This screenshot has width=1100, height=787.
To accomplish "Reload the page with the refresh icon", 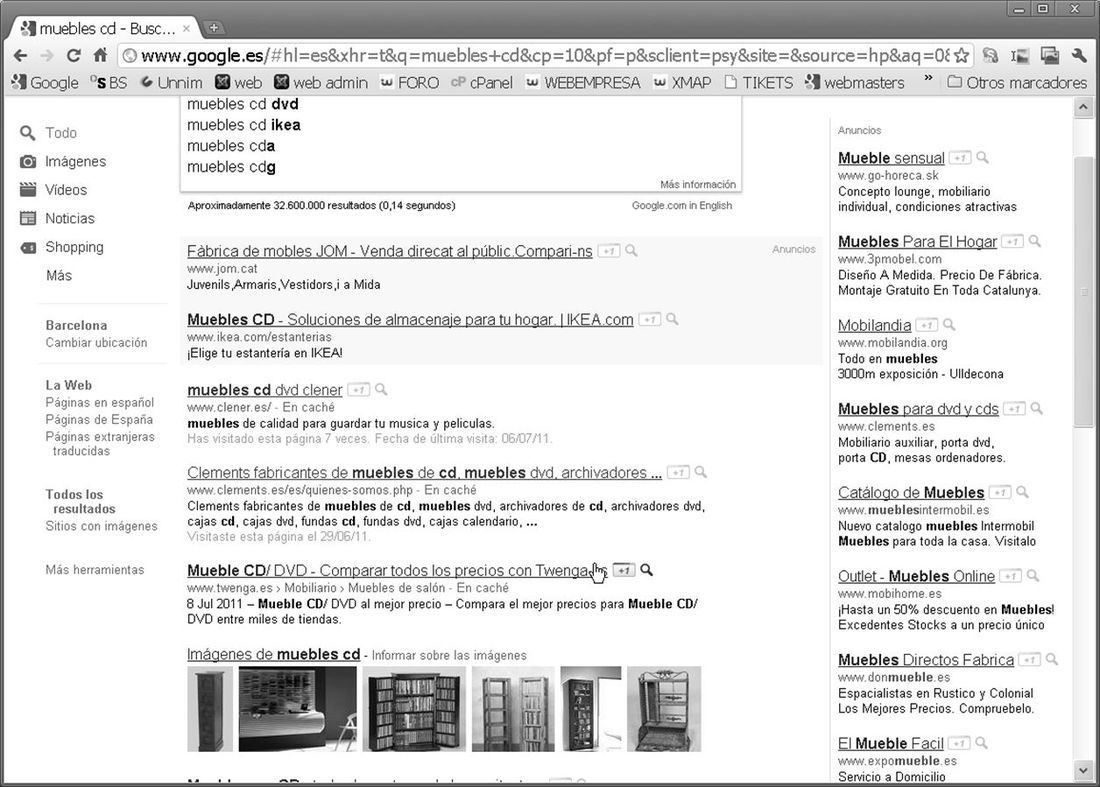I will [74, 55].
